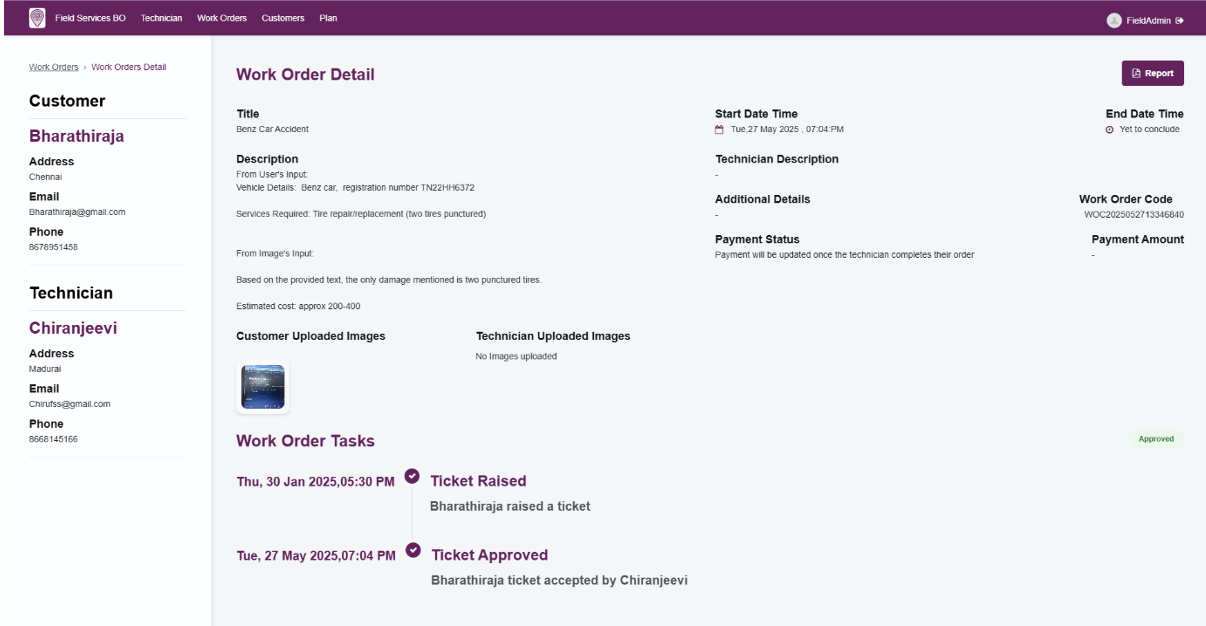Click the work order code WOC2025052713346840
The height and width of the screenshot is (626, 1206).
(1134, 214)
